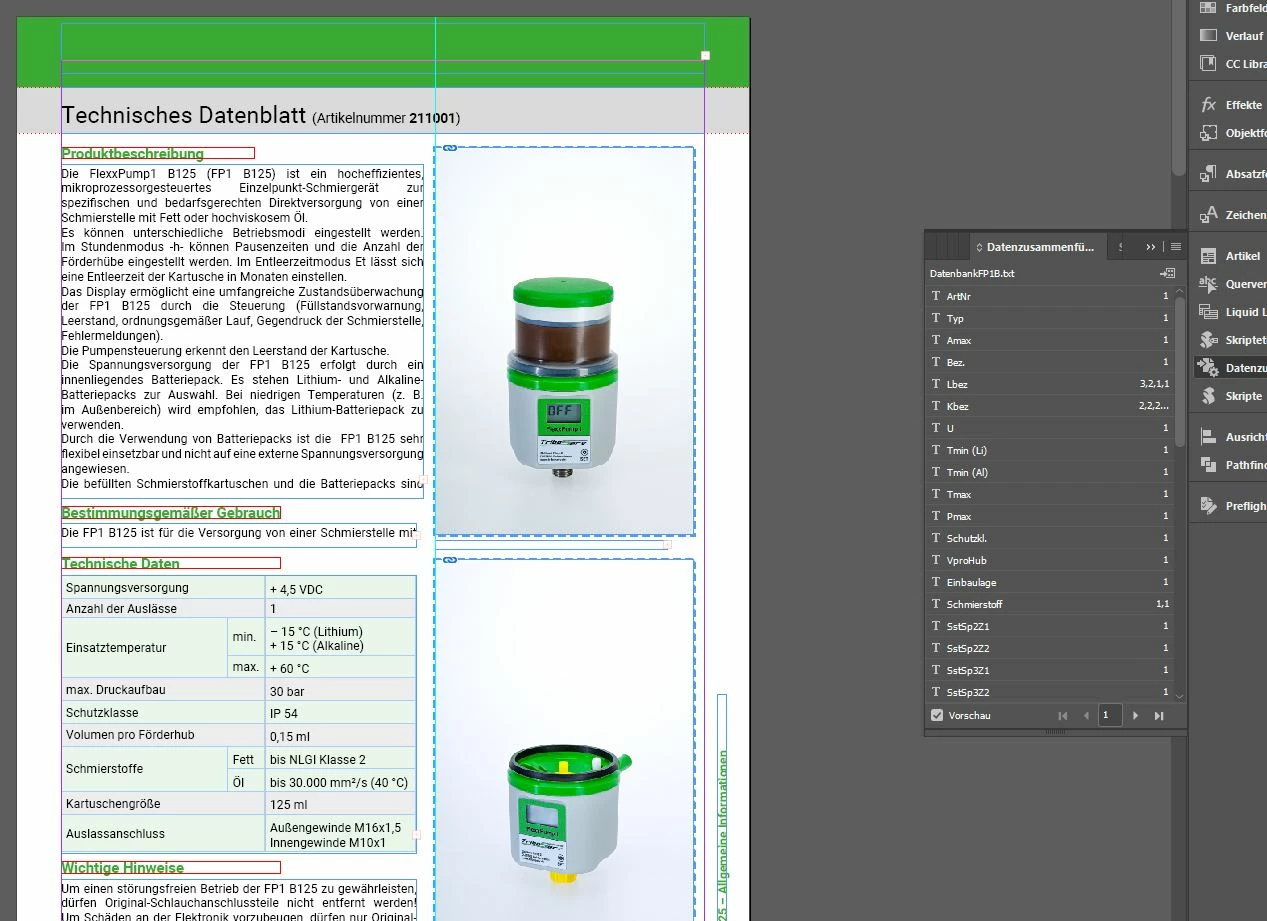Select the Pmax data field

click(x=1050, y=516)
